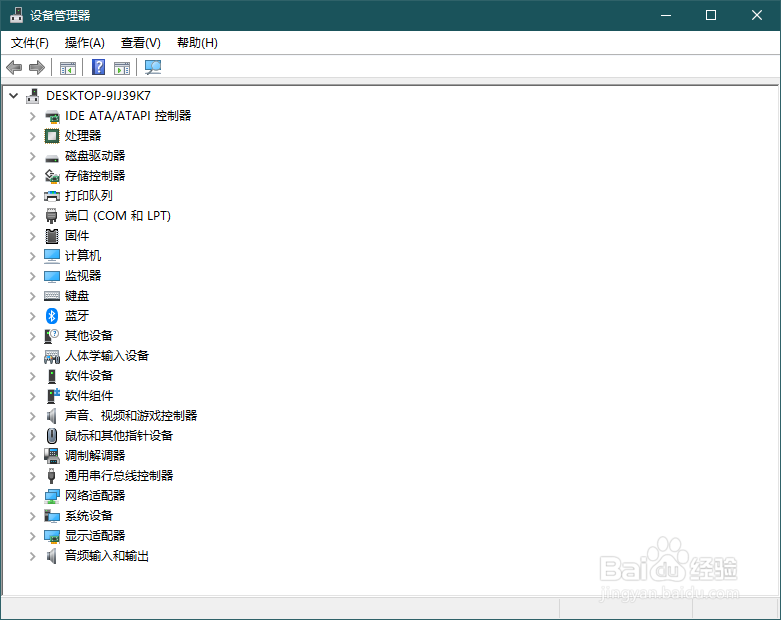Open the 操作(A) menu
781x620 pixels.
pos(85,43)
